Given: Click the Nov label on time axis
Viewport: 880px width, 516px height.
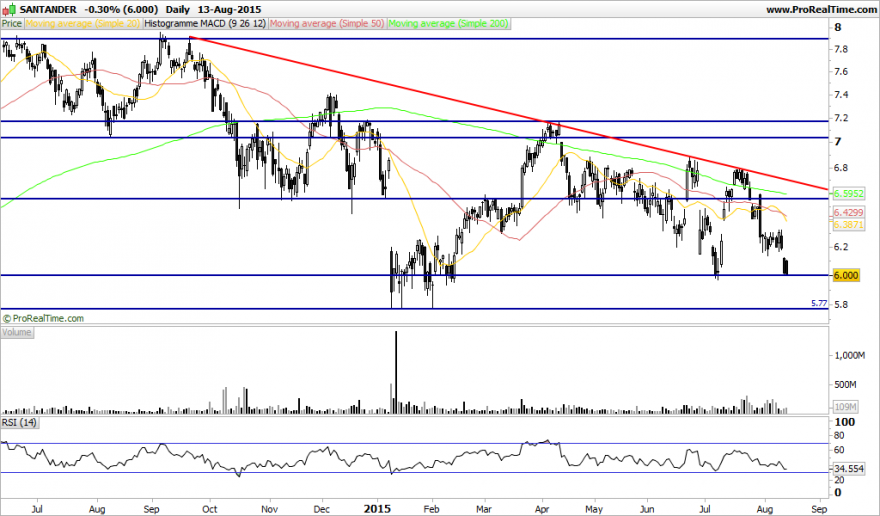Looking at the screenshot, I should click(270, 509).
